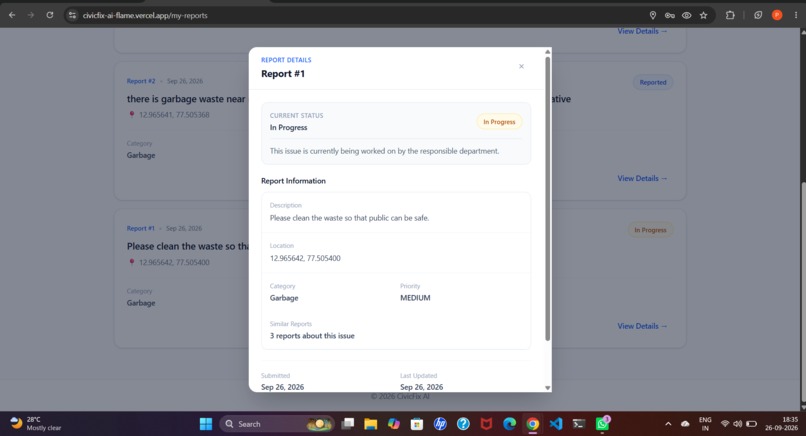Open the Chrome three-dot menu

pyautogui.click(x=796, y=15)
